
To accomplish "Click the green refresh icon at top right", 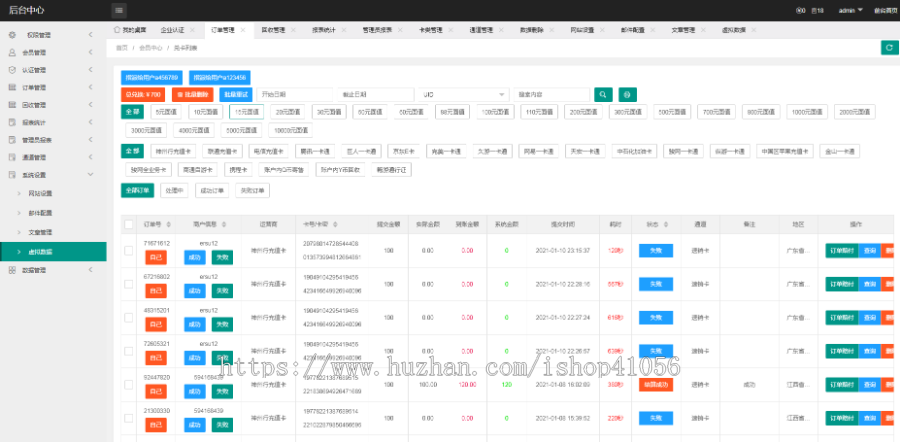I will (x=888, y=47).
